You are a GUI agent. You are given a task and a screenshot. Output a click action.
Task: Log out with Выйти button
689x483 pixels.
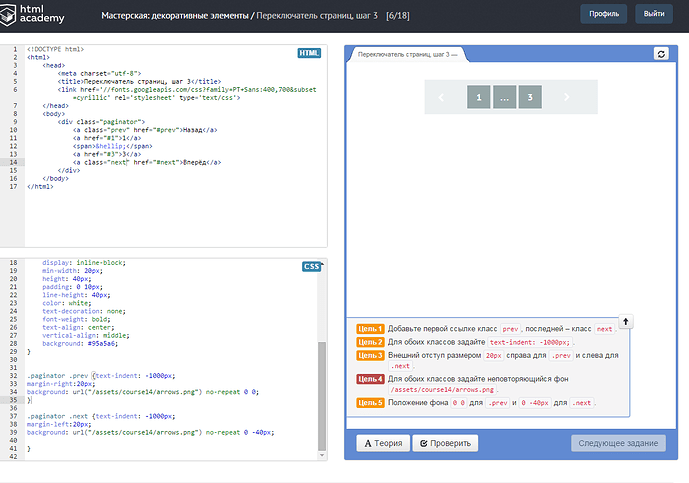pyautogui.click(x=654, y=14)
